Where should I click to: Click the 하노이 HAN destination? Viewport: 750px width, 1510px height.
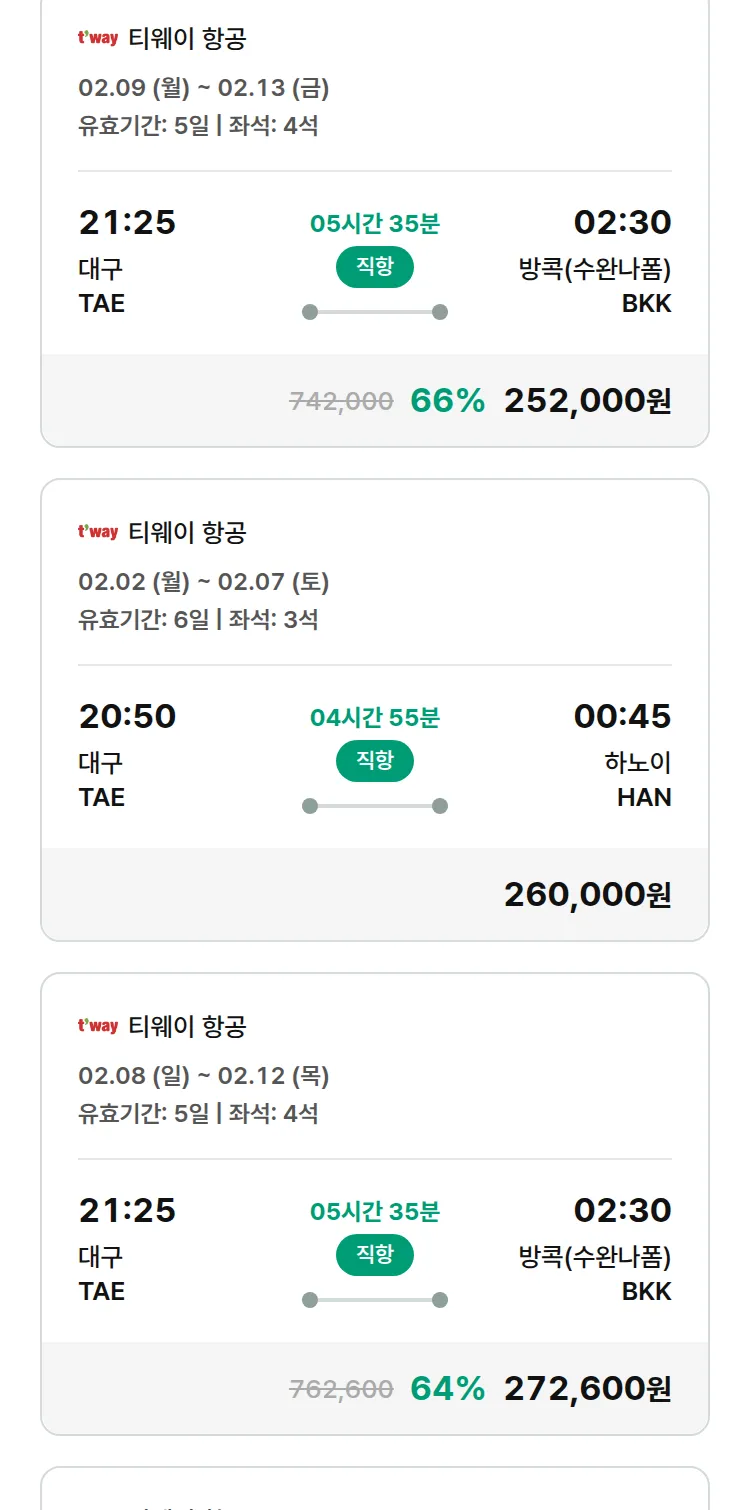pos(638,780)
